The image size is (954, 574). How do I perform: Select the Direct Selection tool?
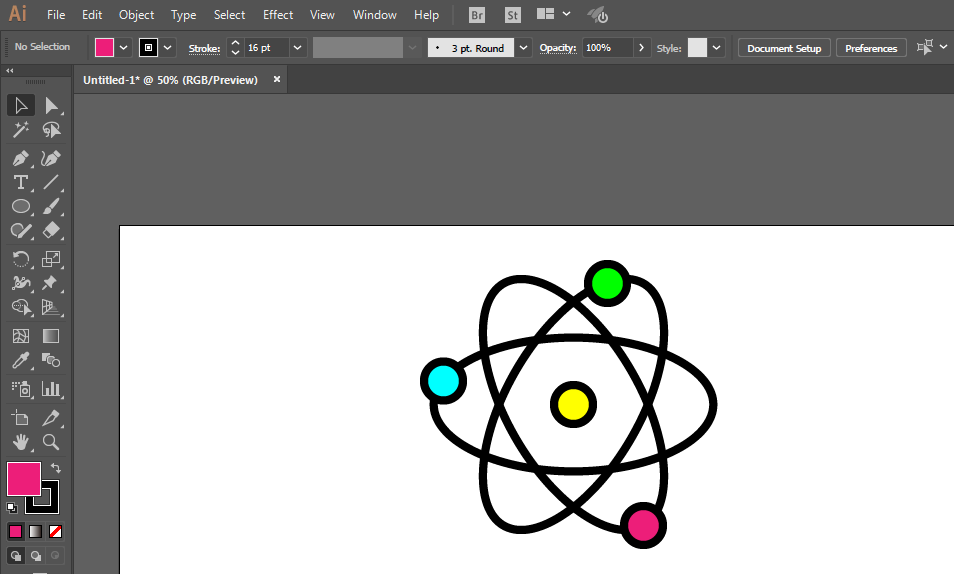51,105
